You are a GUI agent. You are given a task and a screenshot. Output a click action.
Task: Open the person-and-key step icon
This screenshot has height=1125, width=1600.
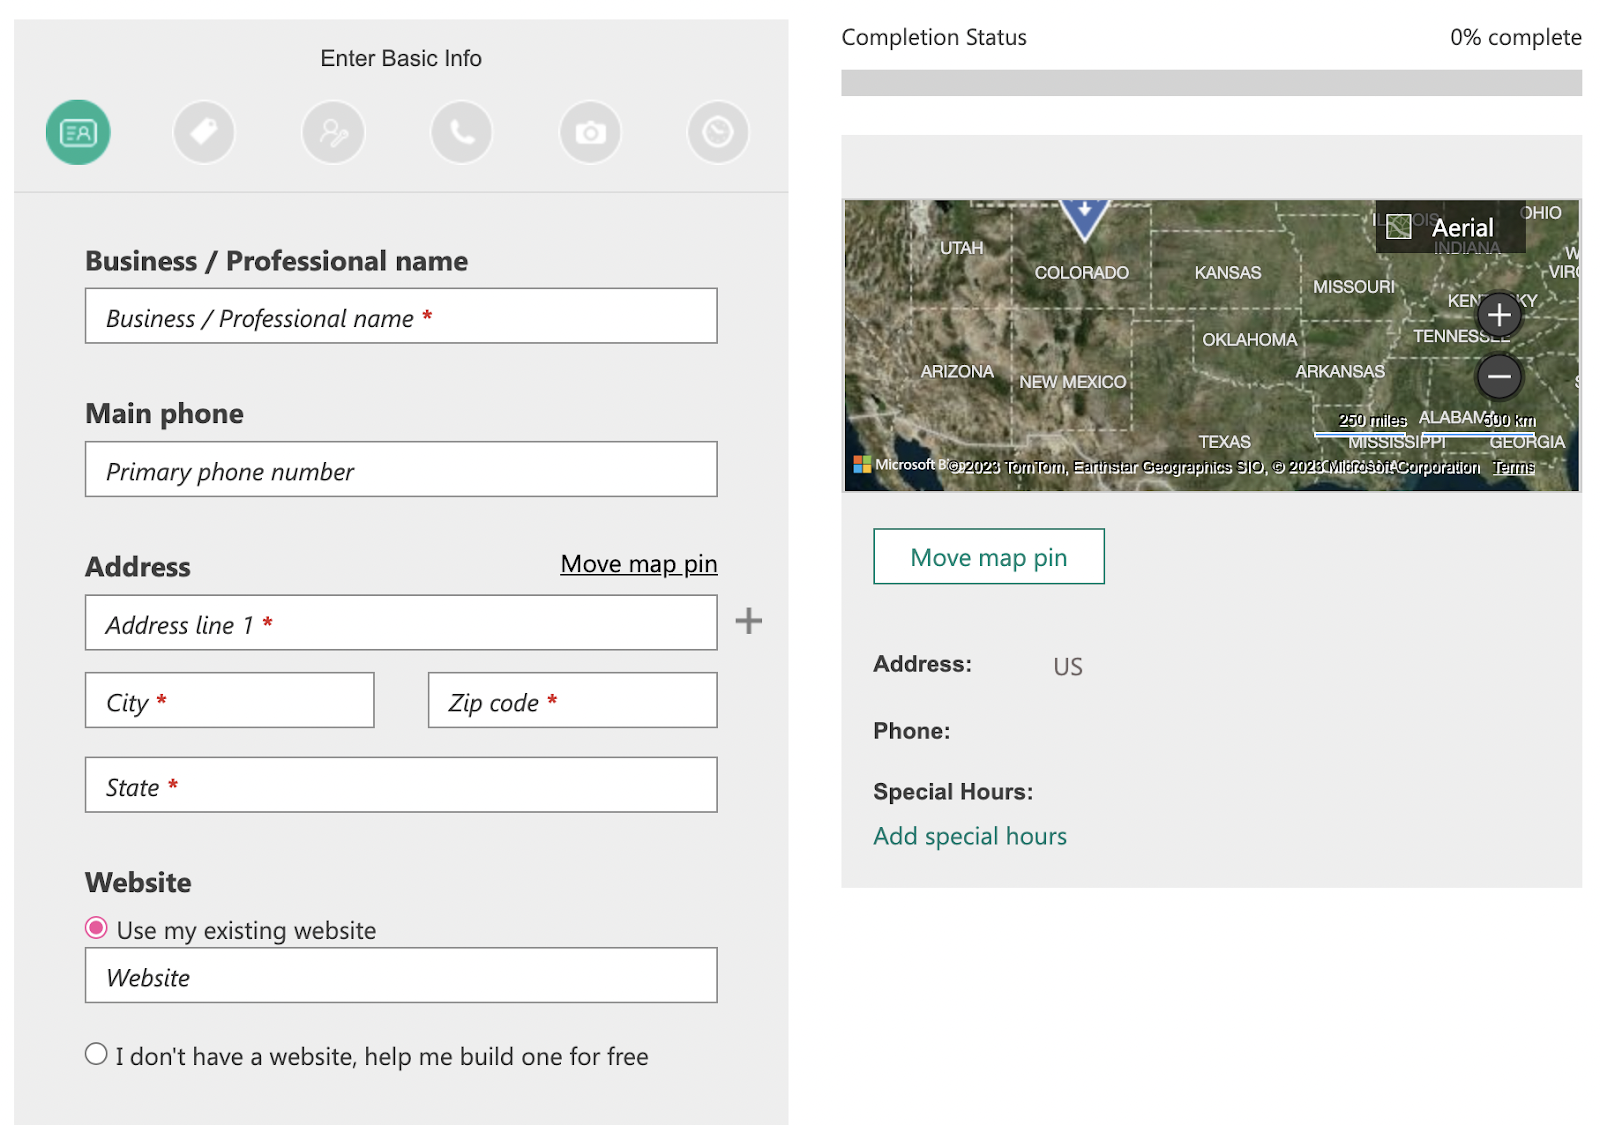tap(333, 131)
